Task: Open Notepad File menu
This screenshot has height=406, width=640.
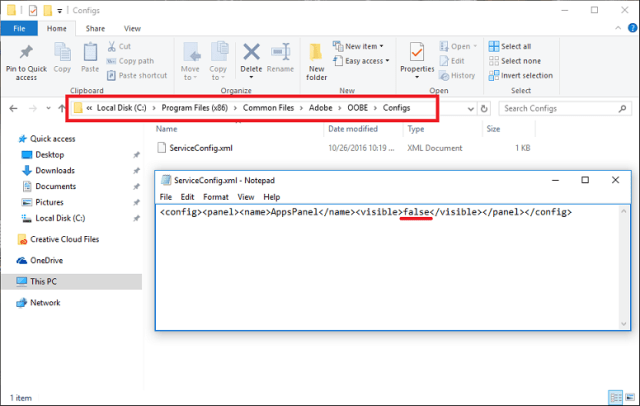Action: (x=166, y=197)
